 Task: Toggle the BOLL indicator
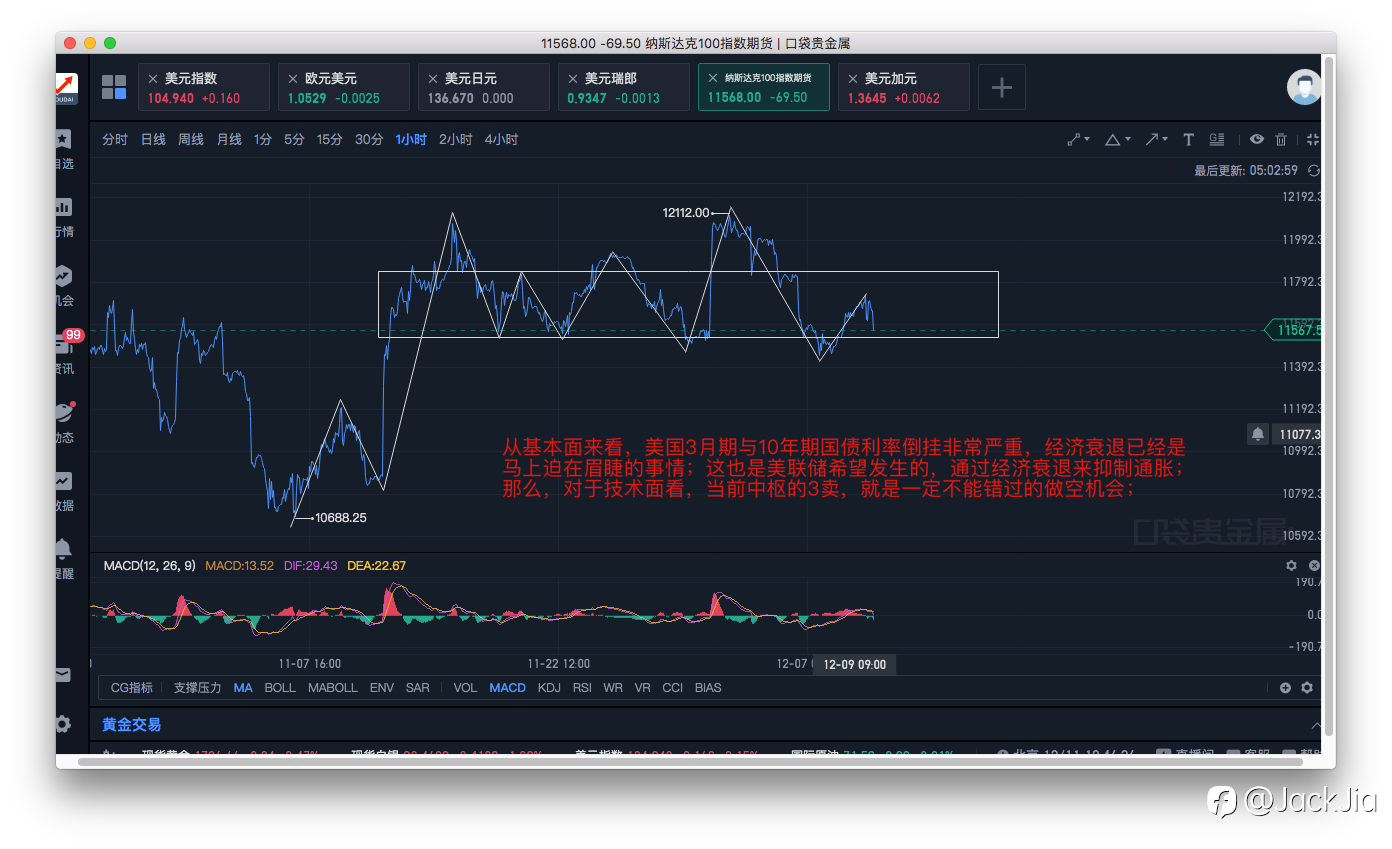[280, 688]
